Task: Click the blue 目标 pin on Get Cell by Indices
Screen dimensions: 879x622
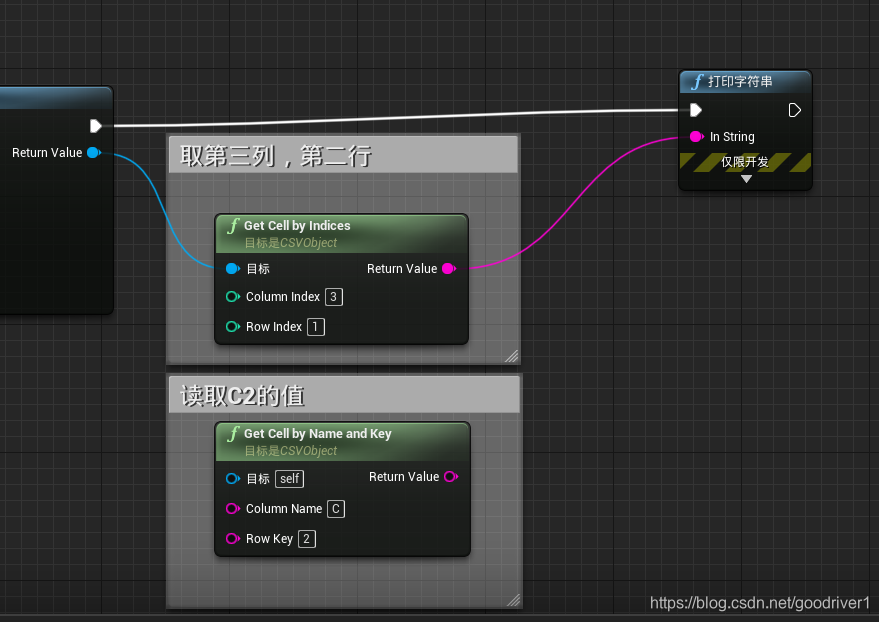Action: point(230,268)
